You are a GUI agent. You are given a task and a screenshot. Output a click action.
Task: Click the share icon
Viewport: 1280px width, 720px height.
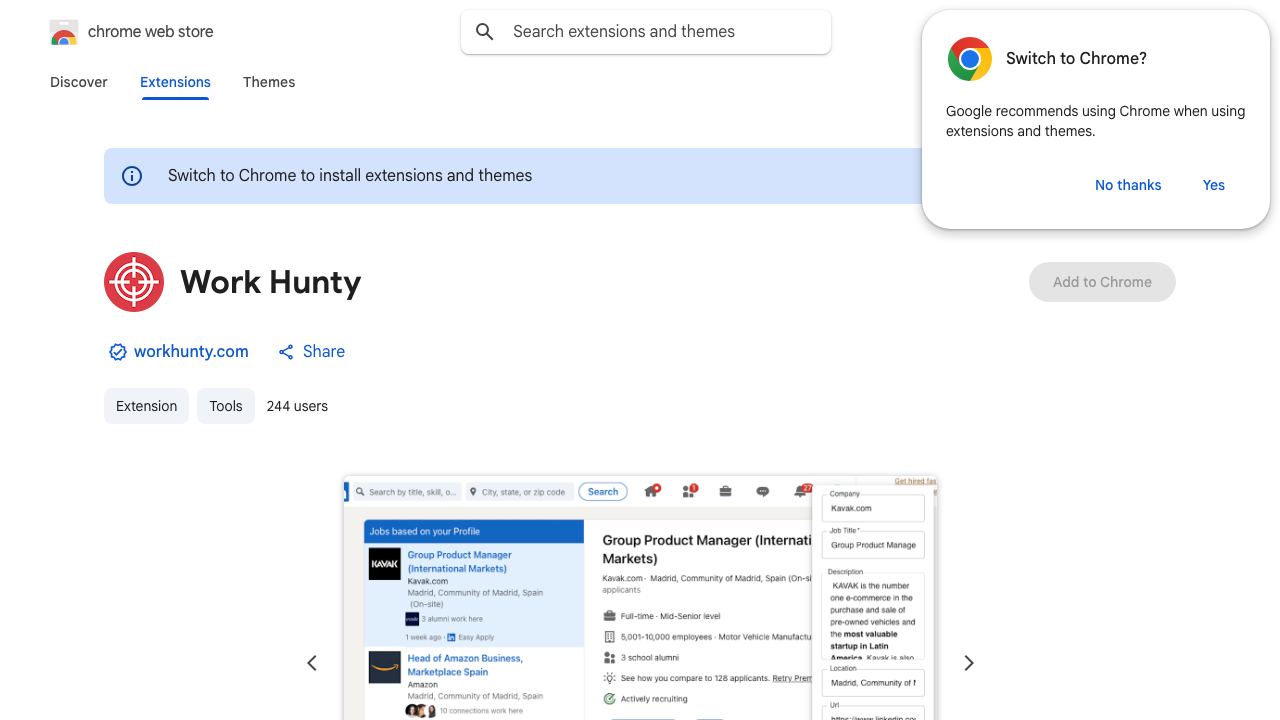pyautogui.click(x=286, y=352)
